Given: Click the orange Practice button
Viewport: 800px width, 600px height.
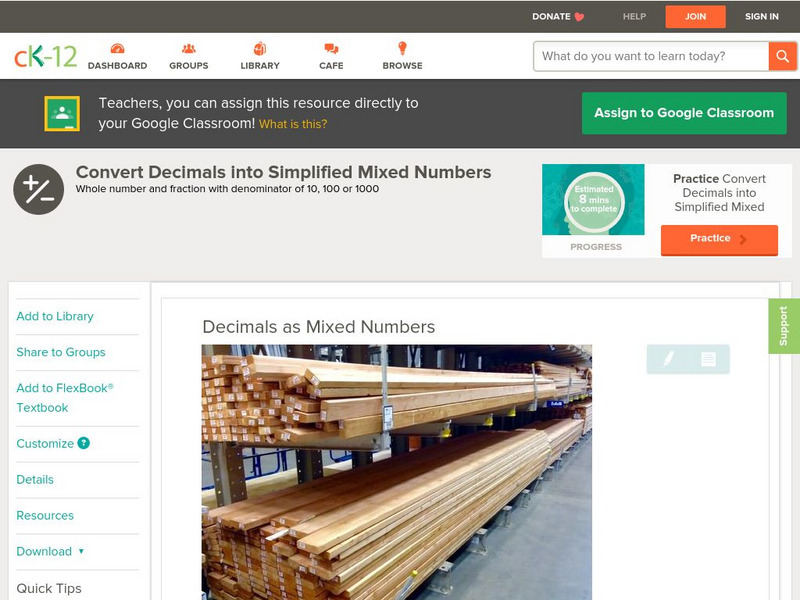Looking at the screenshot, I should (x=719, y=239).
